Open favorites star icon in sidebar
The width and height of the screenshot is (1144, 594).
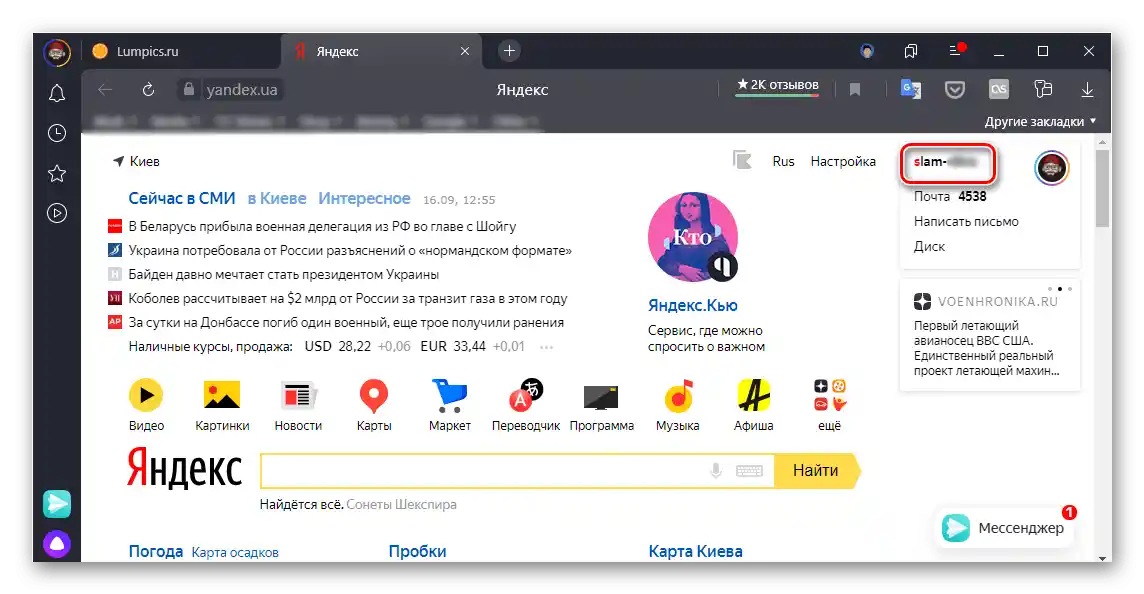(x=57, y=173)
